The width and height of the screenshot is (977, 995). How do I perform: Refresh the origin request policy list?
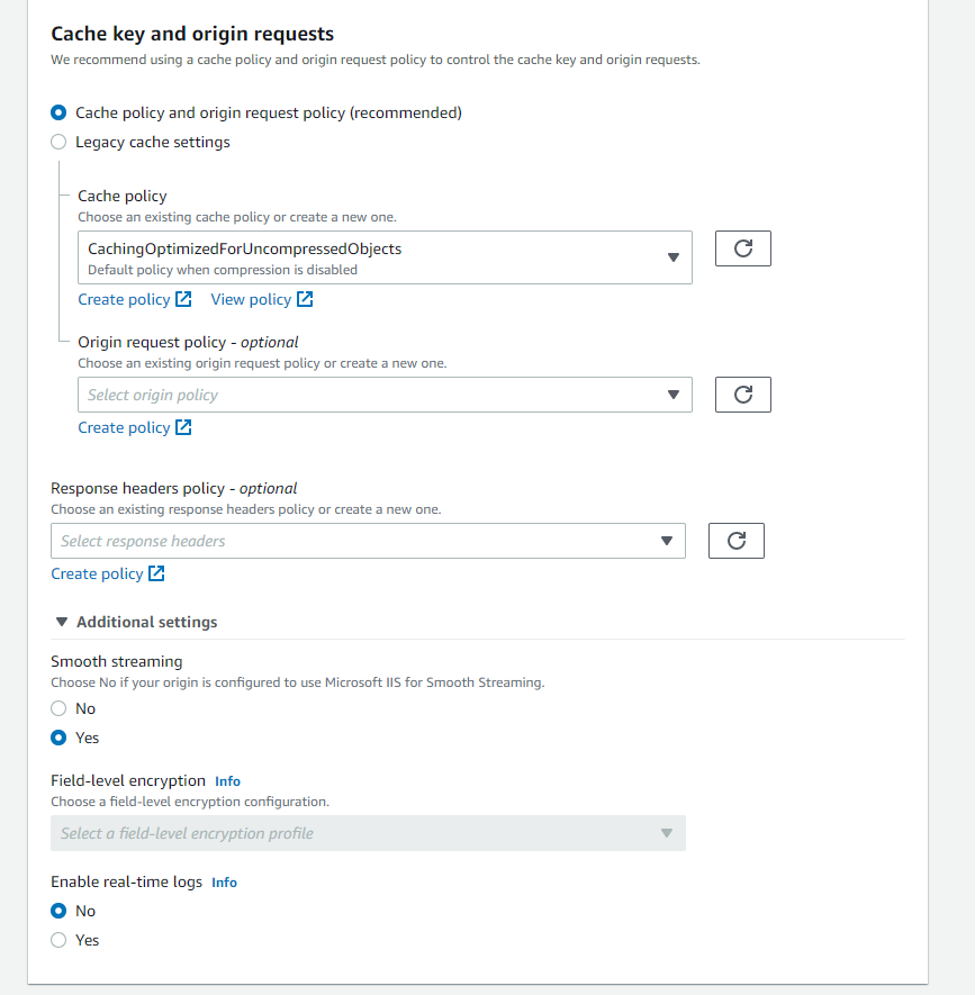coord(742,394)
